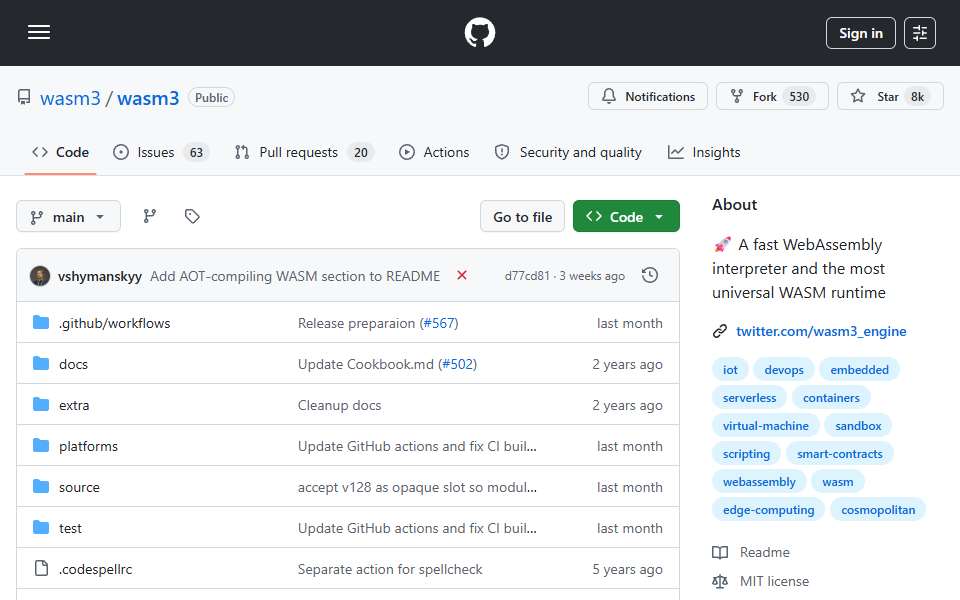Open the Pull requests tab
The image size is (960, 600).
coord(304,152)
